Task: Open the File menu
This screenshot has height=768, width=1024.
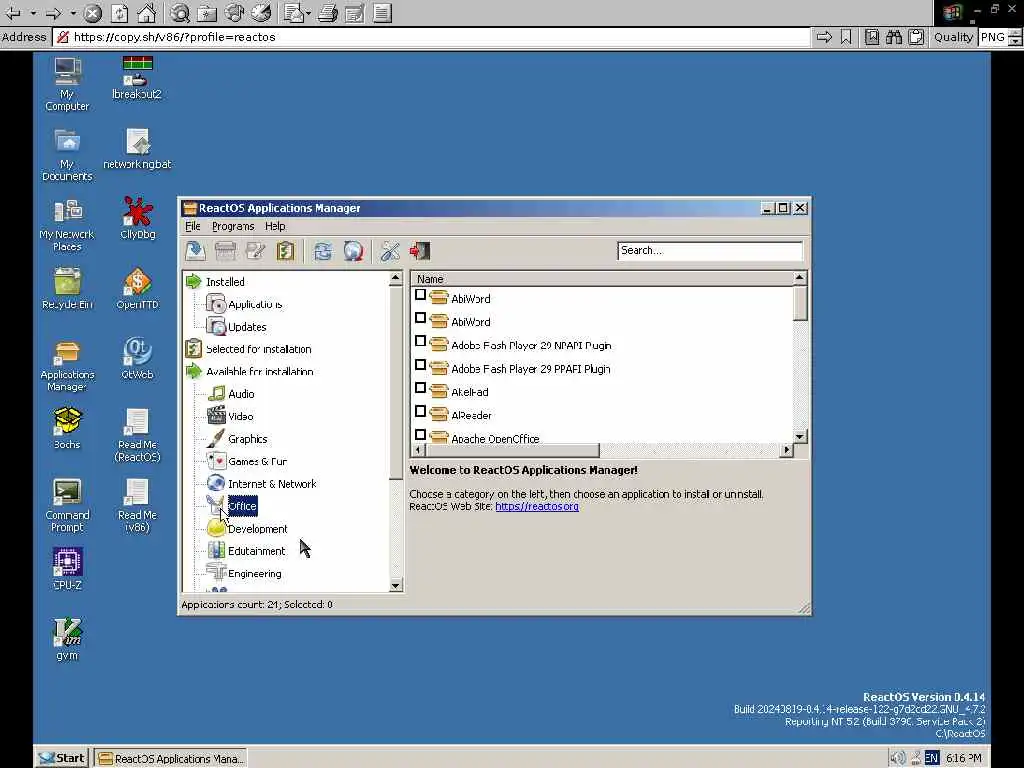Action: [193, 227]
